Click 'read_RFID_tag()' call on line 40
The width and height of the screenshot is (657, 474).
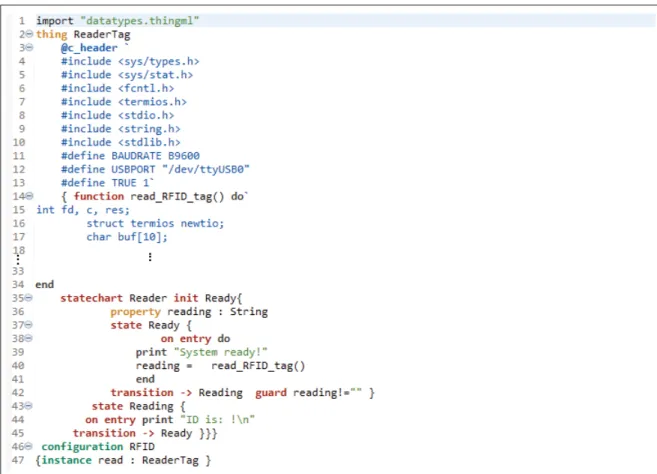coord(258,366)
